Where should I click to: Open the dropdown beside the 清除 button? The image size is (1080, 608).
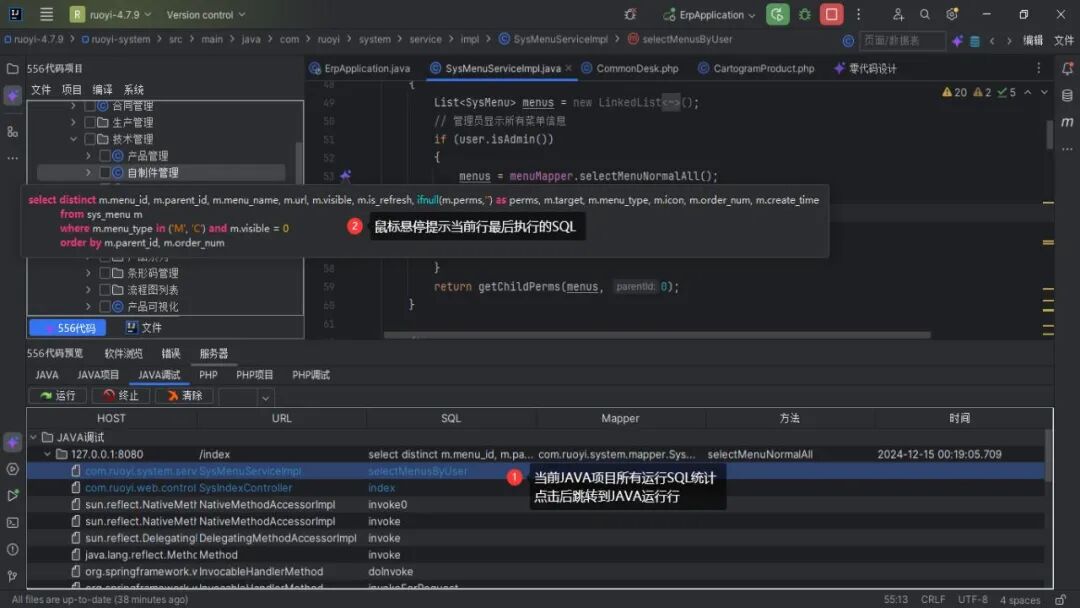pos(265,397)
